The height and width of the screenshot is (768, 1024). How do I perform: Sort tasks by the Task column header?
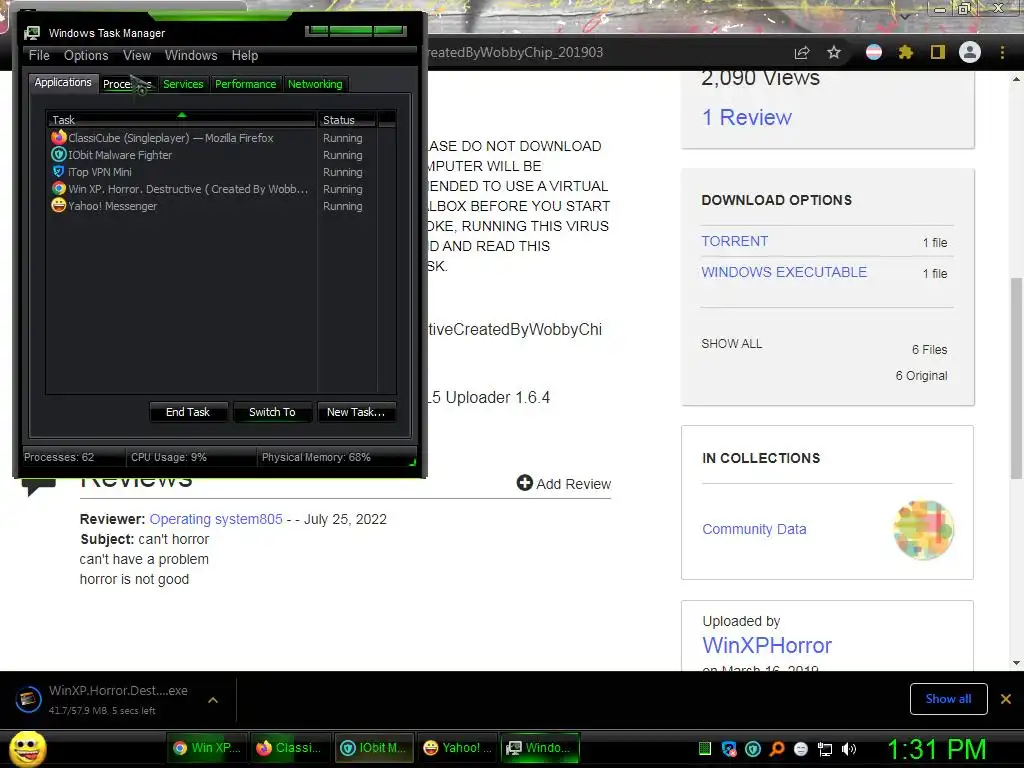(x=182, y=120)
